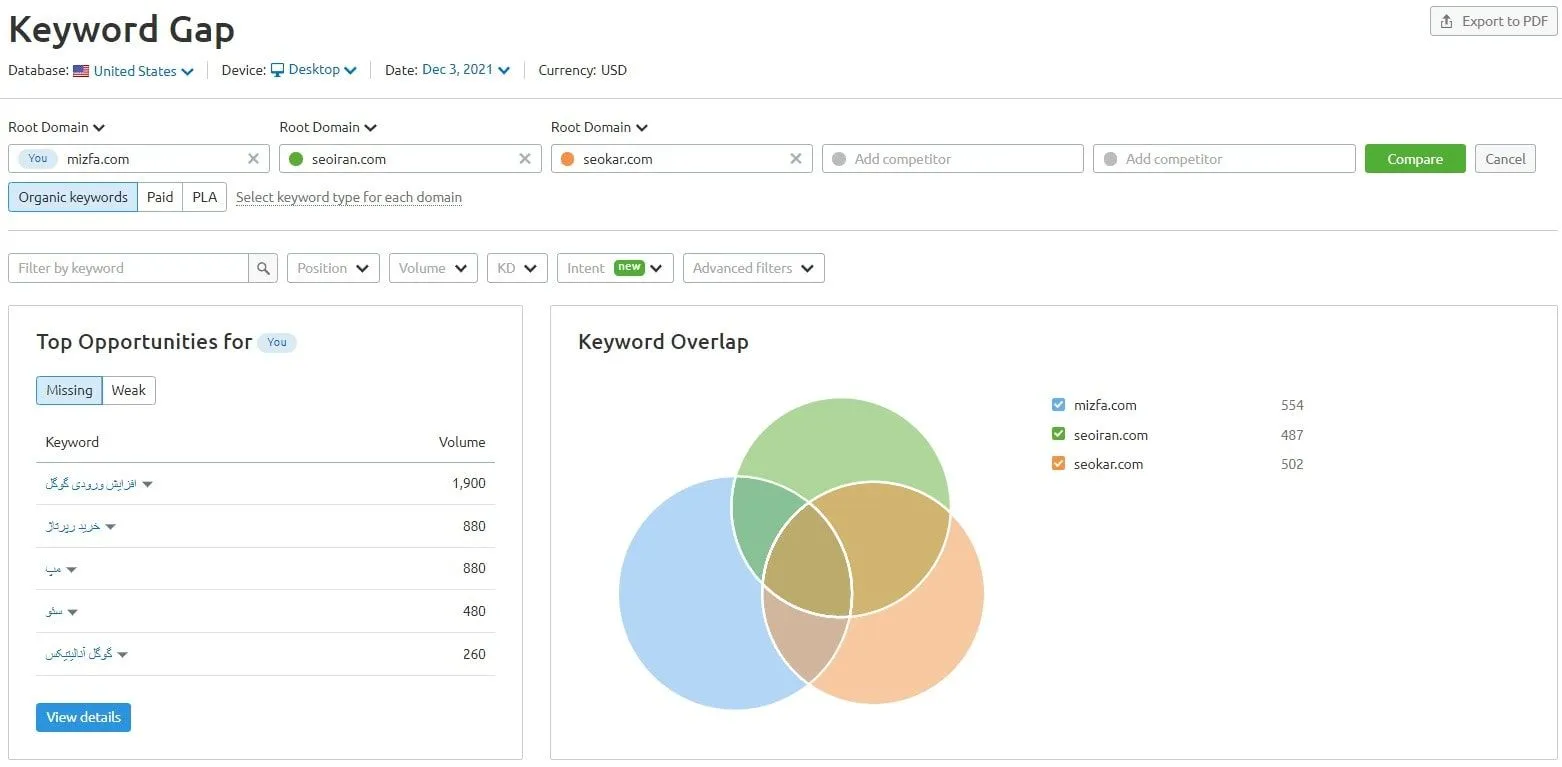1562x767 pixels.
Task: Open the KD filter dropdown
Action: 517,268
